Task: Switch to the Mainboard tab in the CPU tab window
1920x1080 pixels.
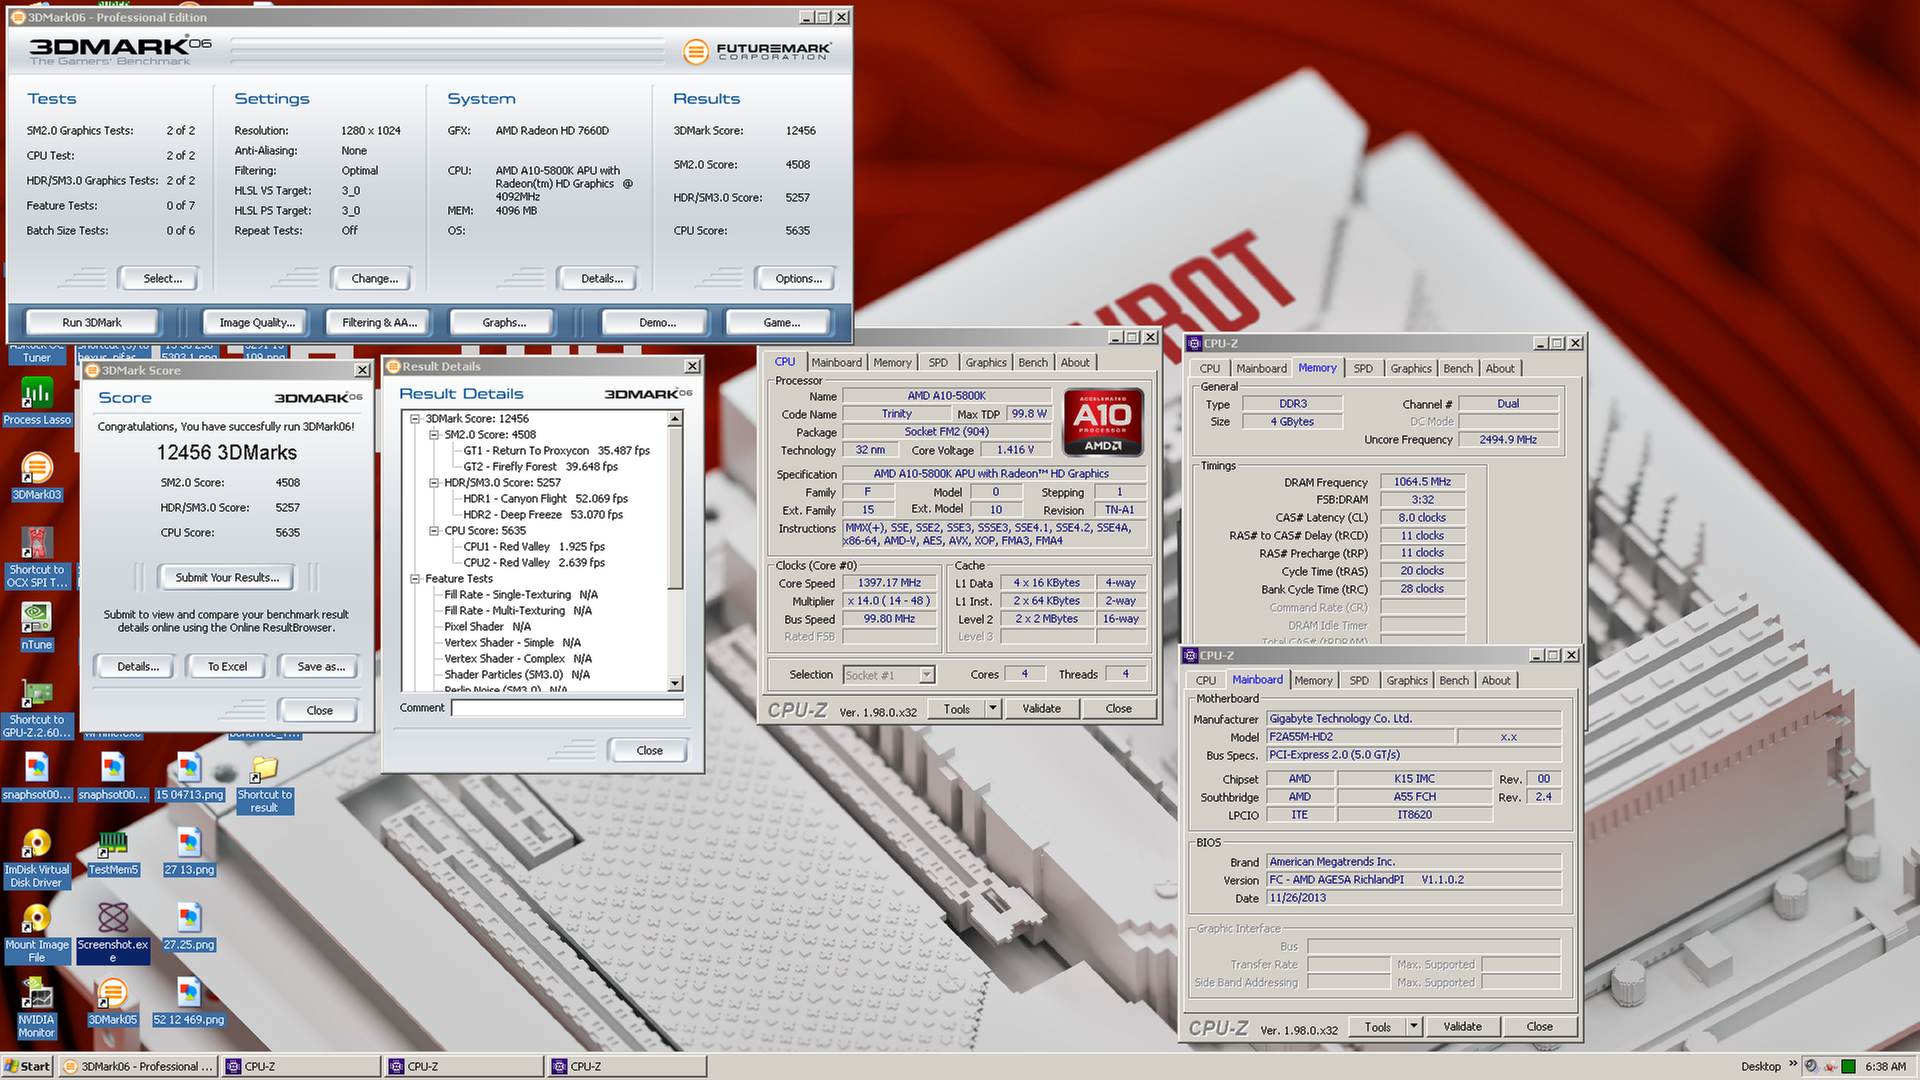Action: (x=836, y=363)
